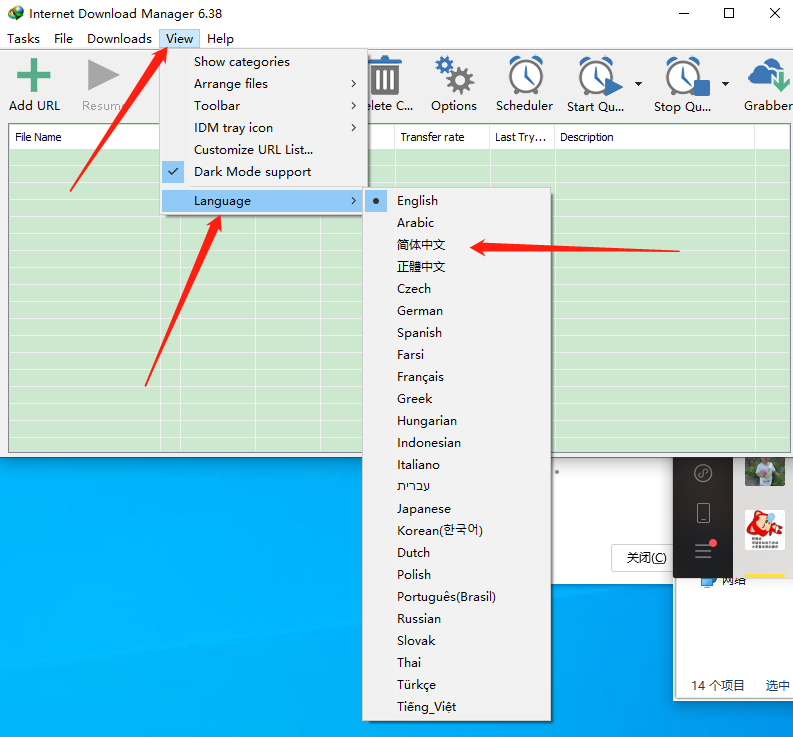Select Greek language
The width and height of the screenshot is (793, 737).
[x=457, y=399]
